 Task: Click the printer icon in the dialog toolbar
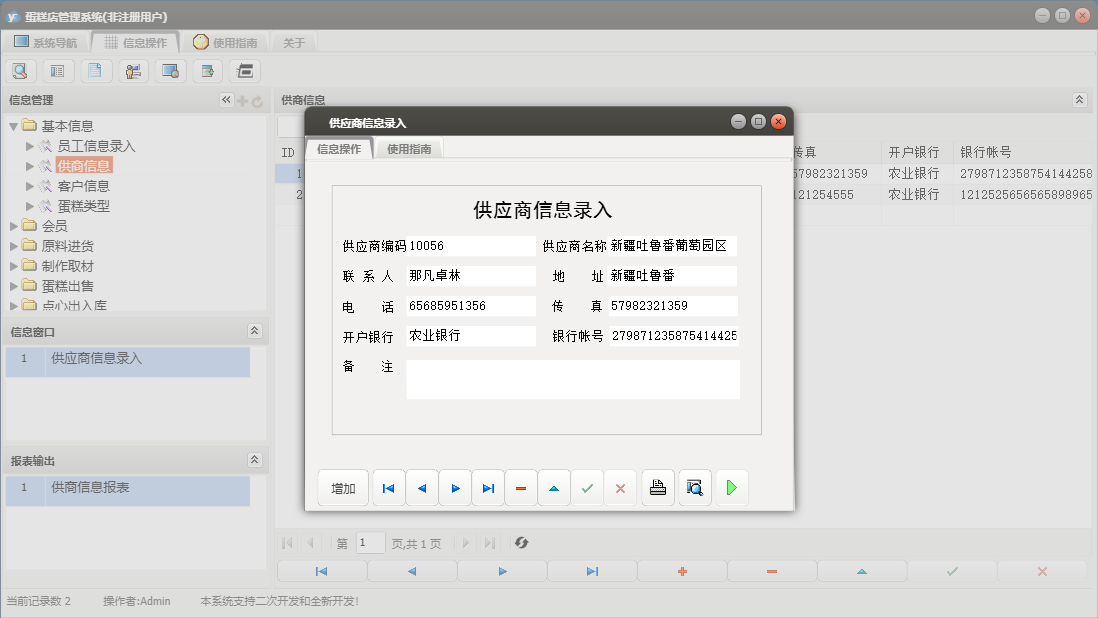(x=658, y=488)
